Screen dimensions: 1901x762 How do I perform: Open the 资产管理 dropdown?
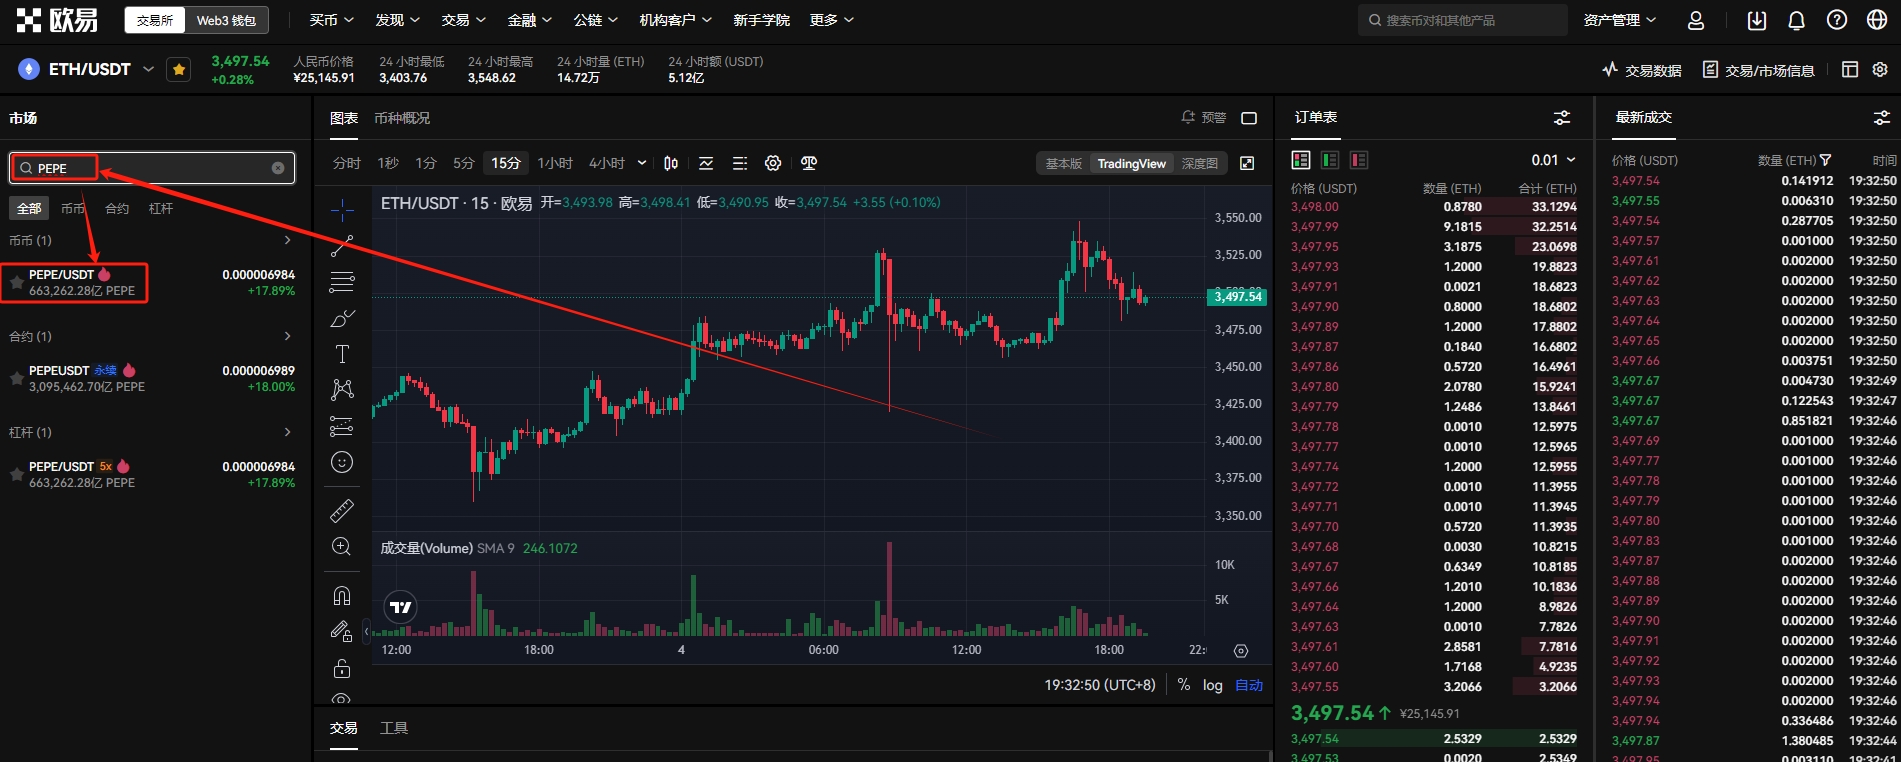tap(1620, 20)
